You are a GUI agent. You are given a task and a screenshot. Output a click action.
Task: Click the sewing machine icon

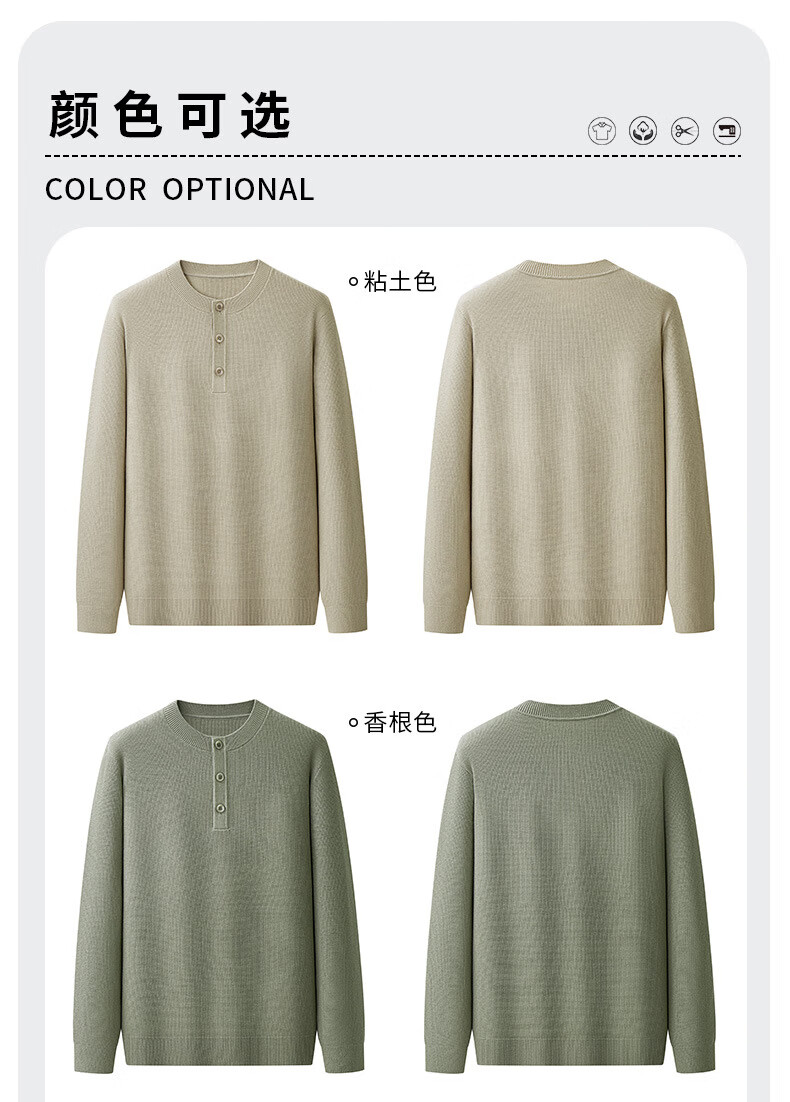(727, 131)
